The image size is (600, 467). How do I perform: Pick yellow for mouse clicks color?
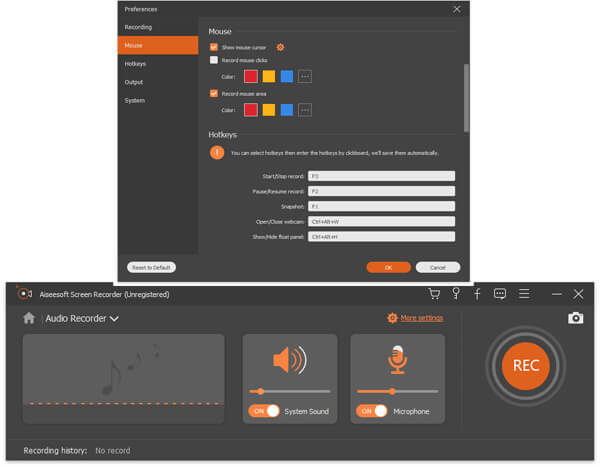pos(269,77)
